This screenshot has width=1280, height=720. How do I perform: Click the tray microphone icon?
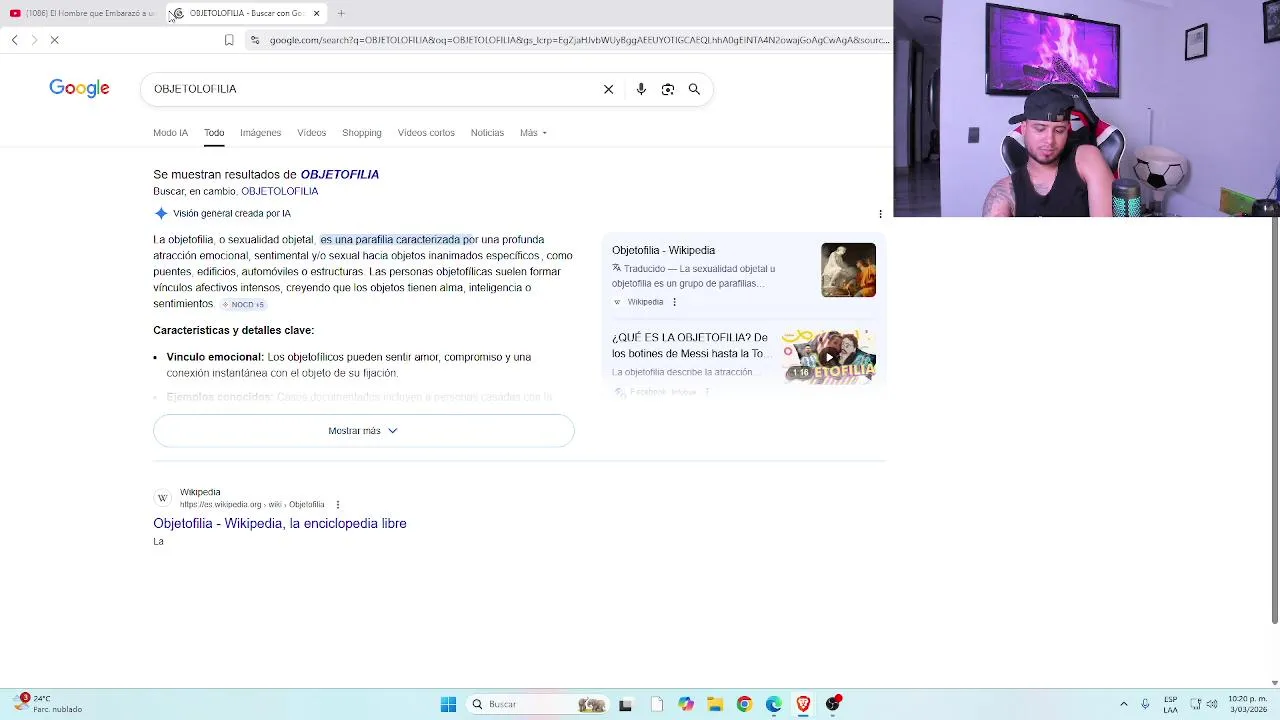pyautogui.click(x=1145, y=704)
